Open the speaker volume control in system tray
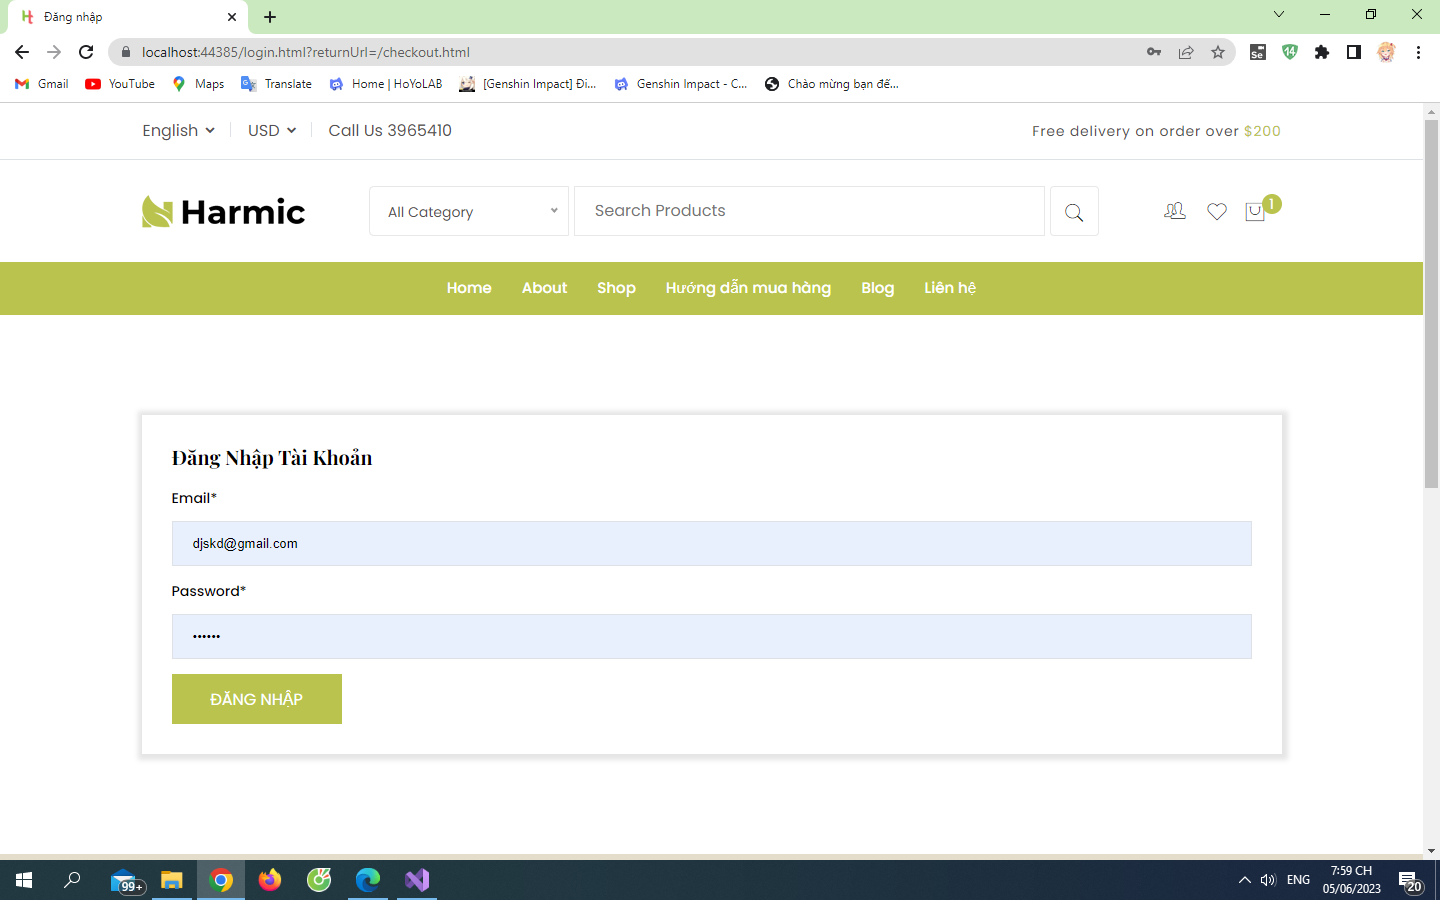 1268,880
